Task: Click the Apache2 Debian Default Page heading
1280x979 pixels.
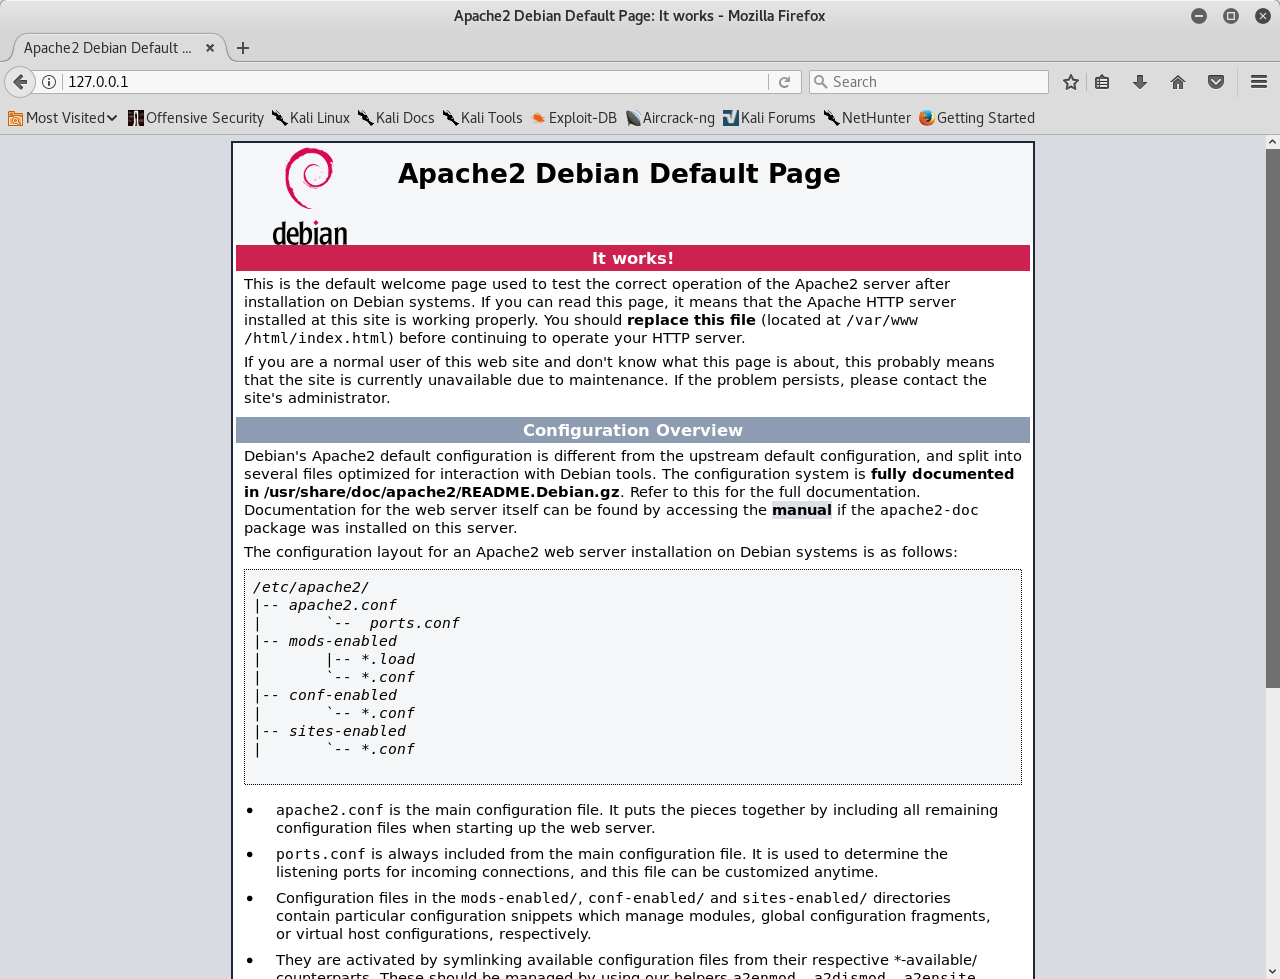Action: pos(619,173)
